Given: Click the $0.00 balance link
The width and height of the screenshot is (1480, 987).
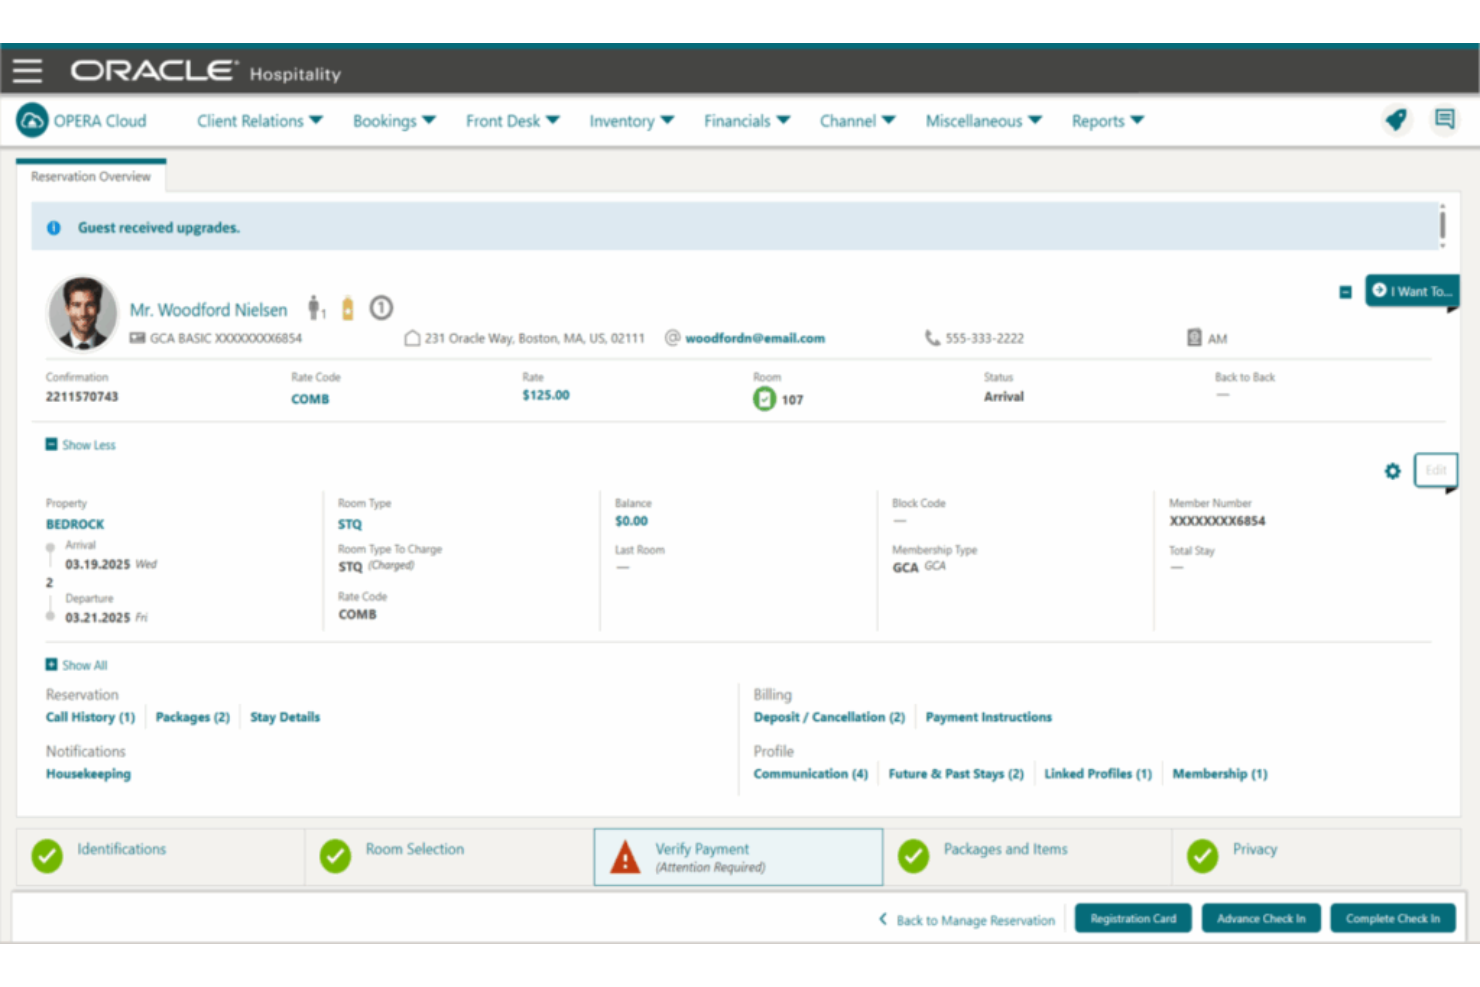Looking at the screenshot, I should point(631,521).
